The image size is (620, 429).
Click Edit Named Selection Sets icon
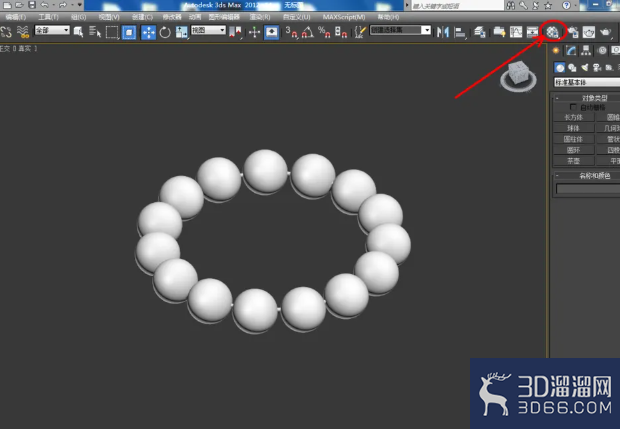[x=359, y=32]
